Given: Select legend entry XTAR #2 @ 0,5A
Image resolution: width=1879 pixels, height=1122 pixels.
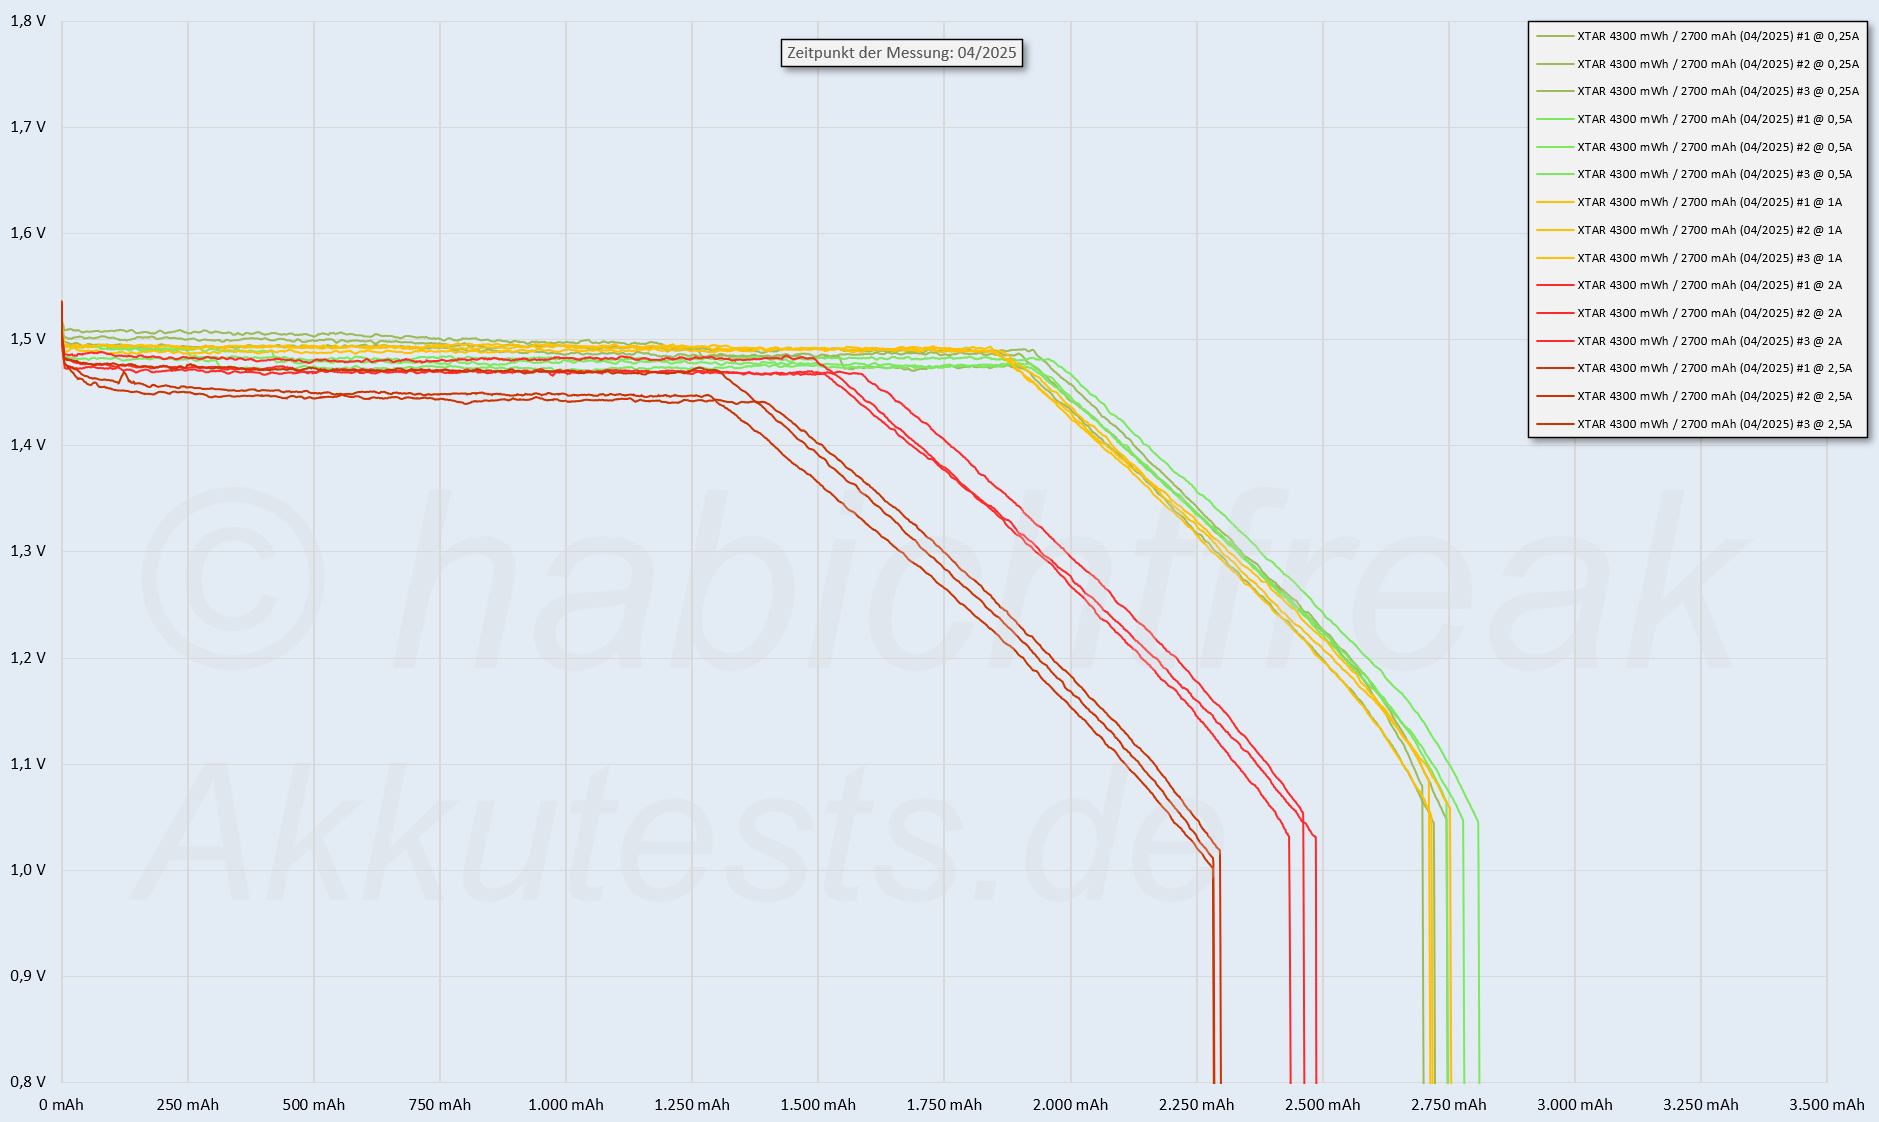Looking at the screenshot, I should (x=1694, y=147).
